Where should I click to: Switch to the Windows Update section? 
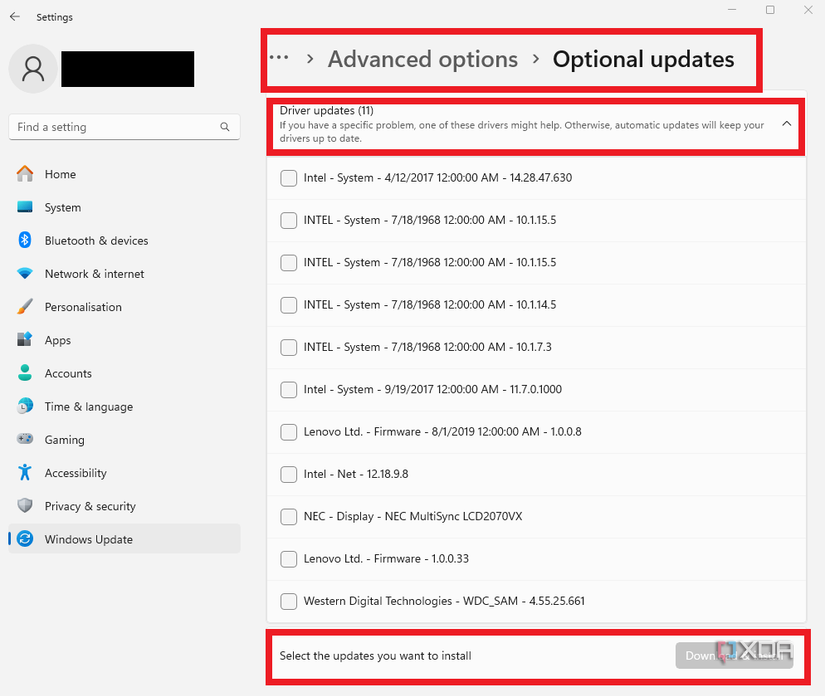(x=25, y=538)
